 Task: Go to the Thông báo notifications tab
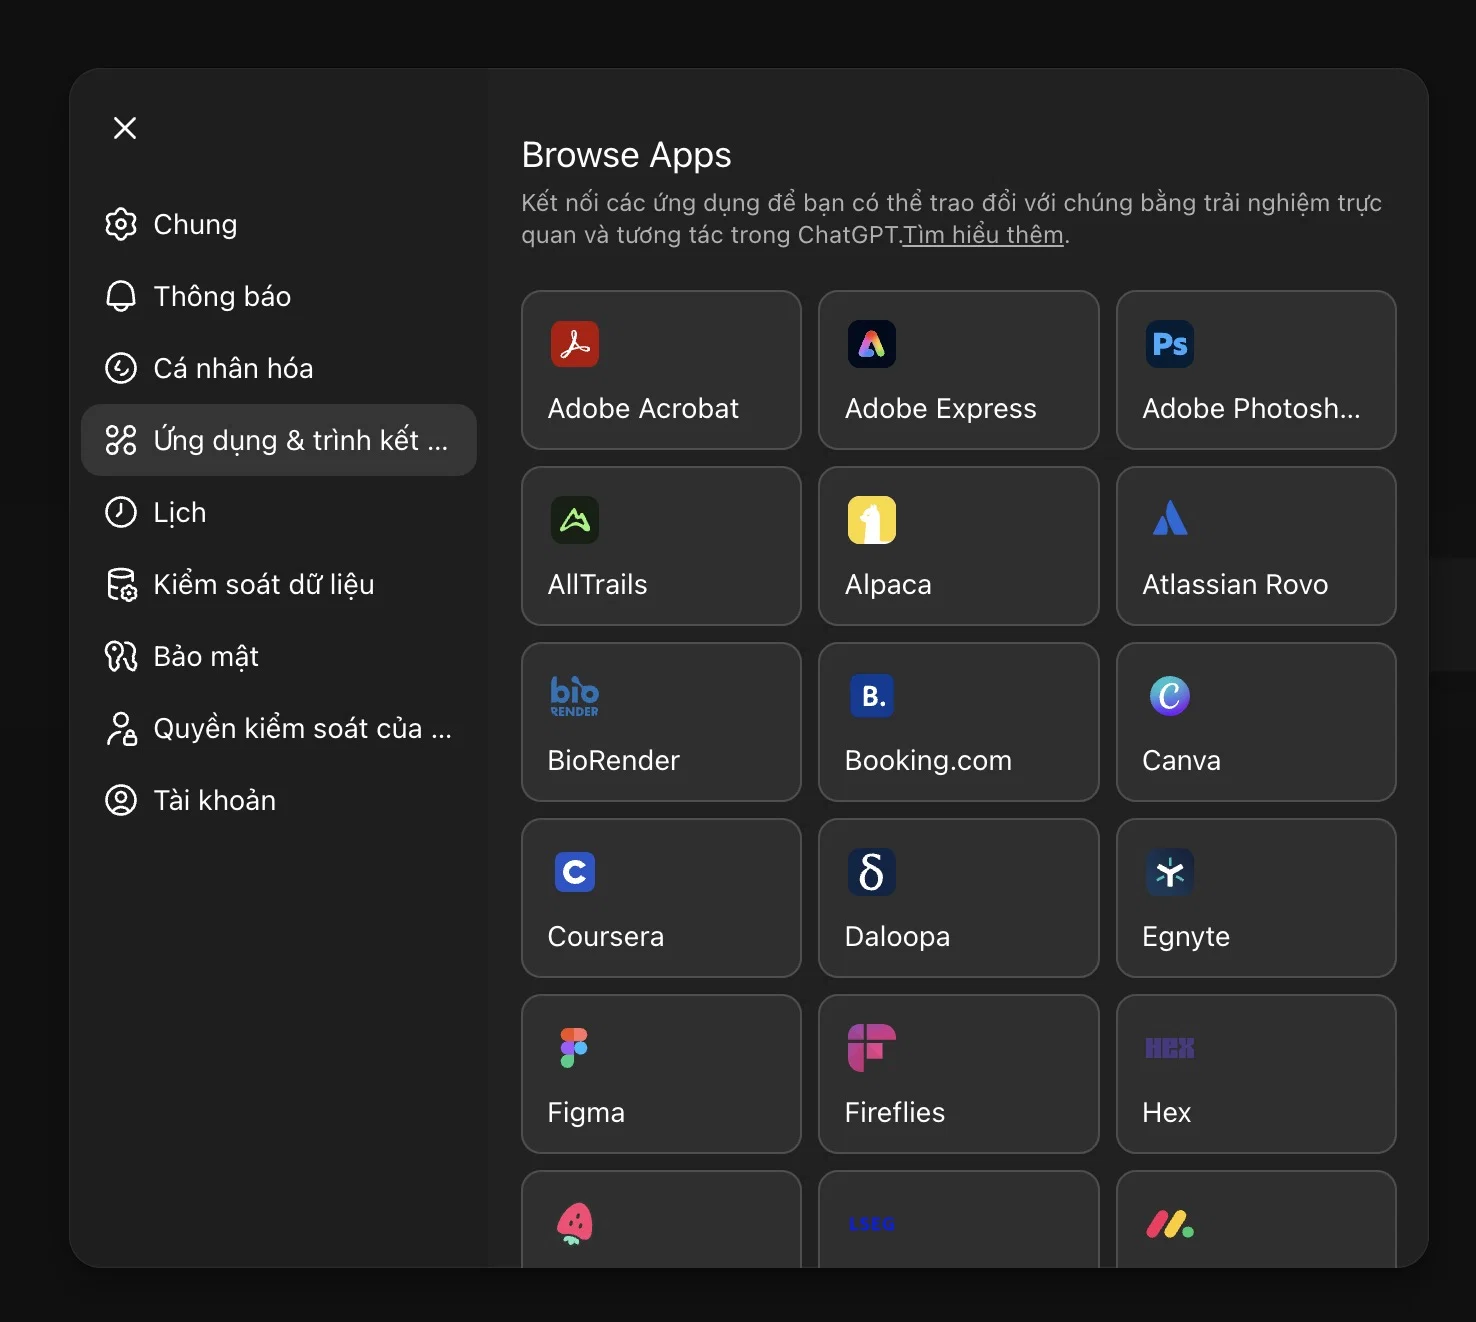(x=279, y=296)
